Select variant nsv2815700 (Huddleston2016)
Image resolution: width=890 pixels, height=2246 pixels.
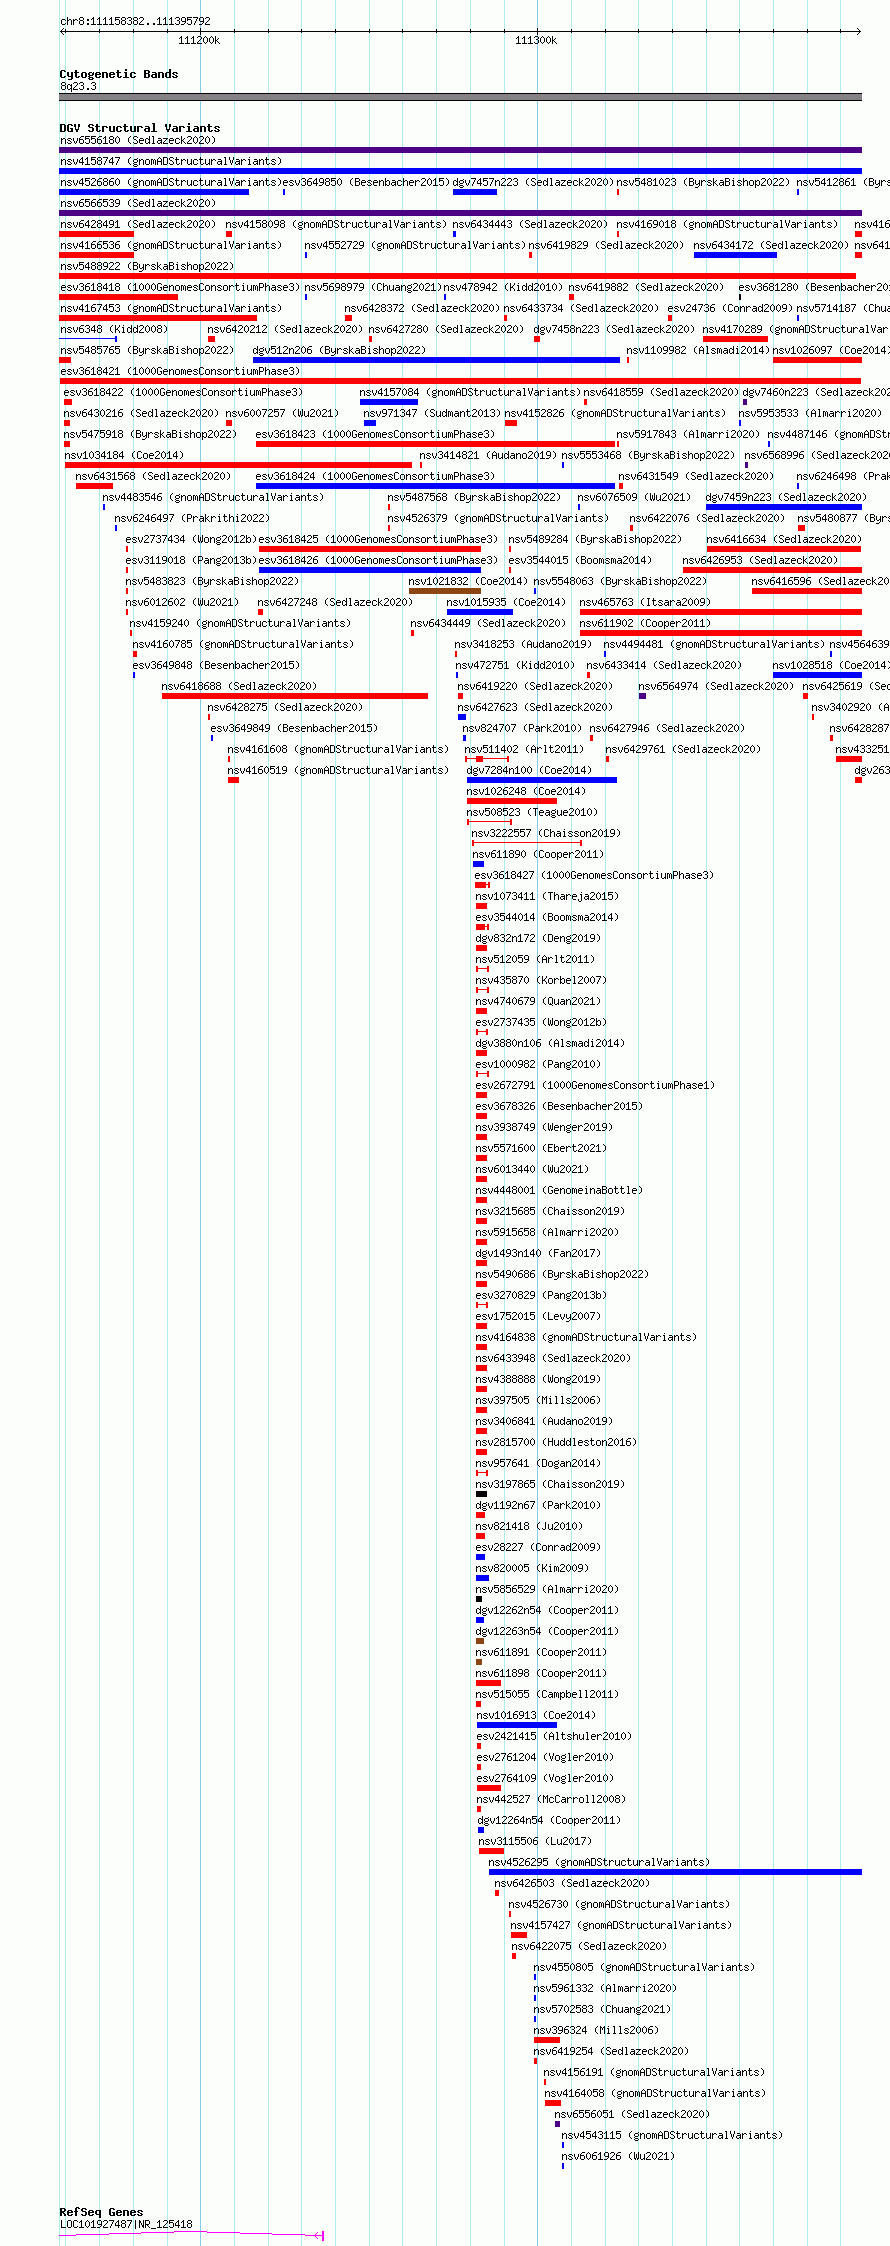tap(556, 1442)
